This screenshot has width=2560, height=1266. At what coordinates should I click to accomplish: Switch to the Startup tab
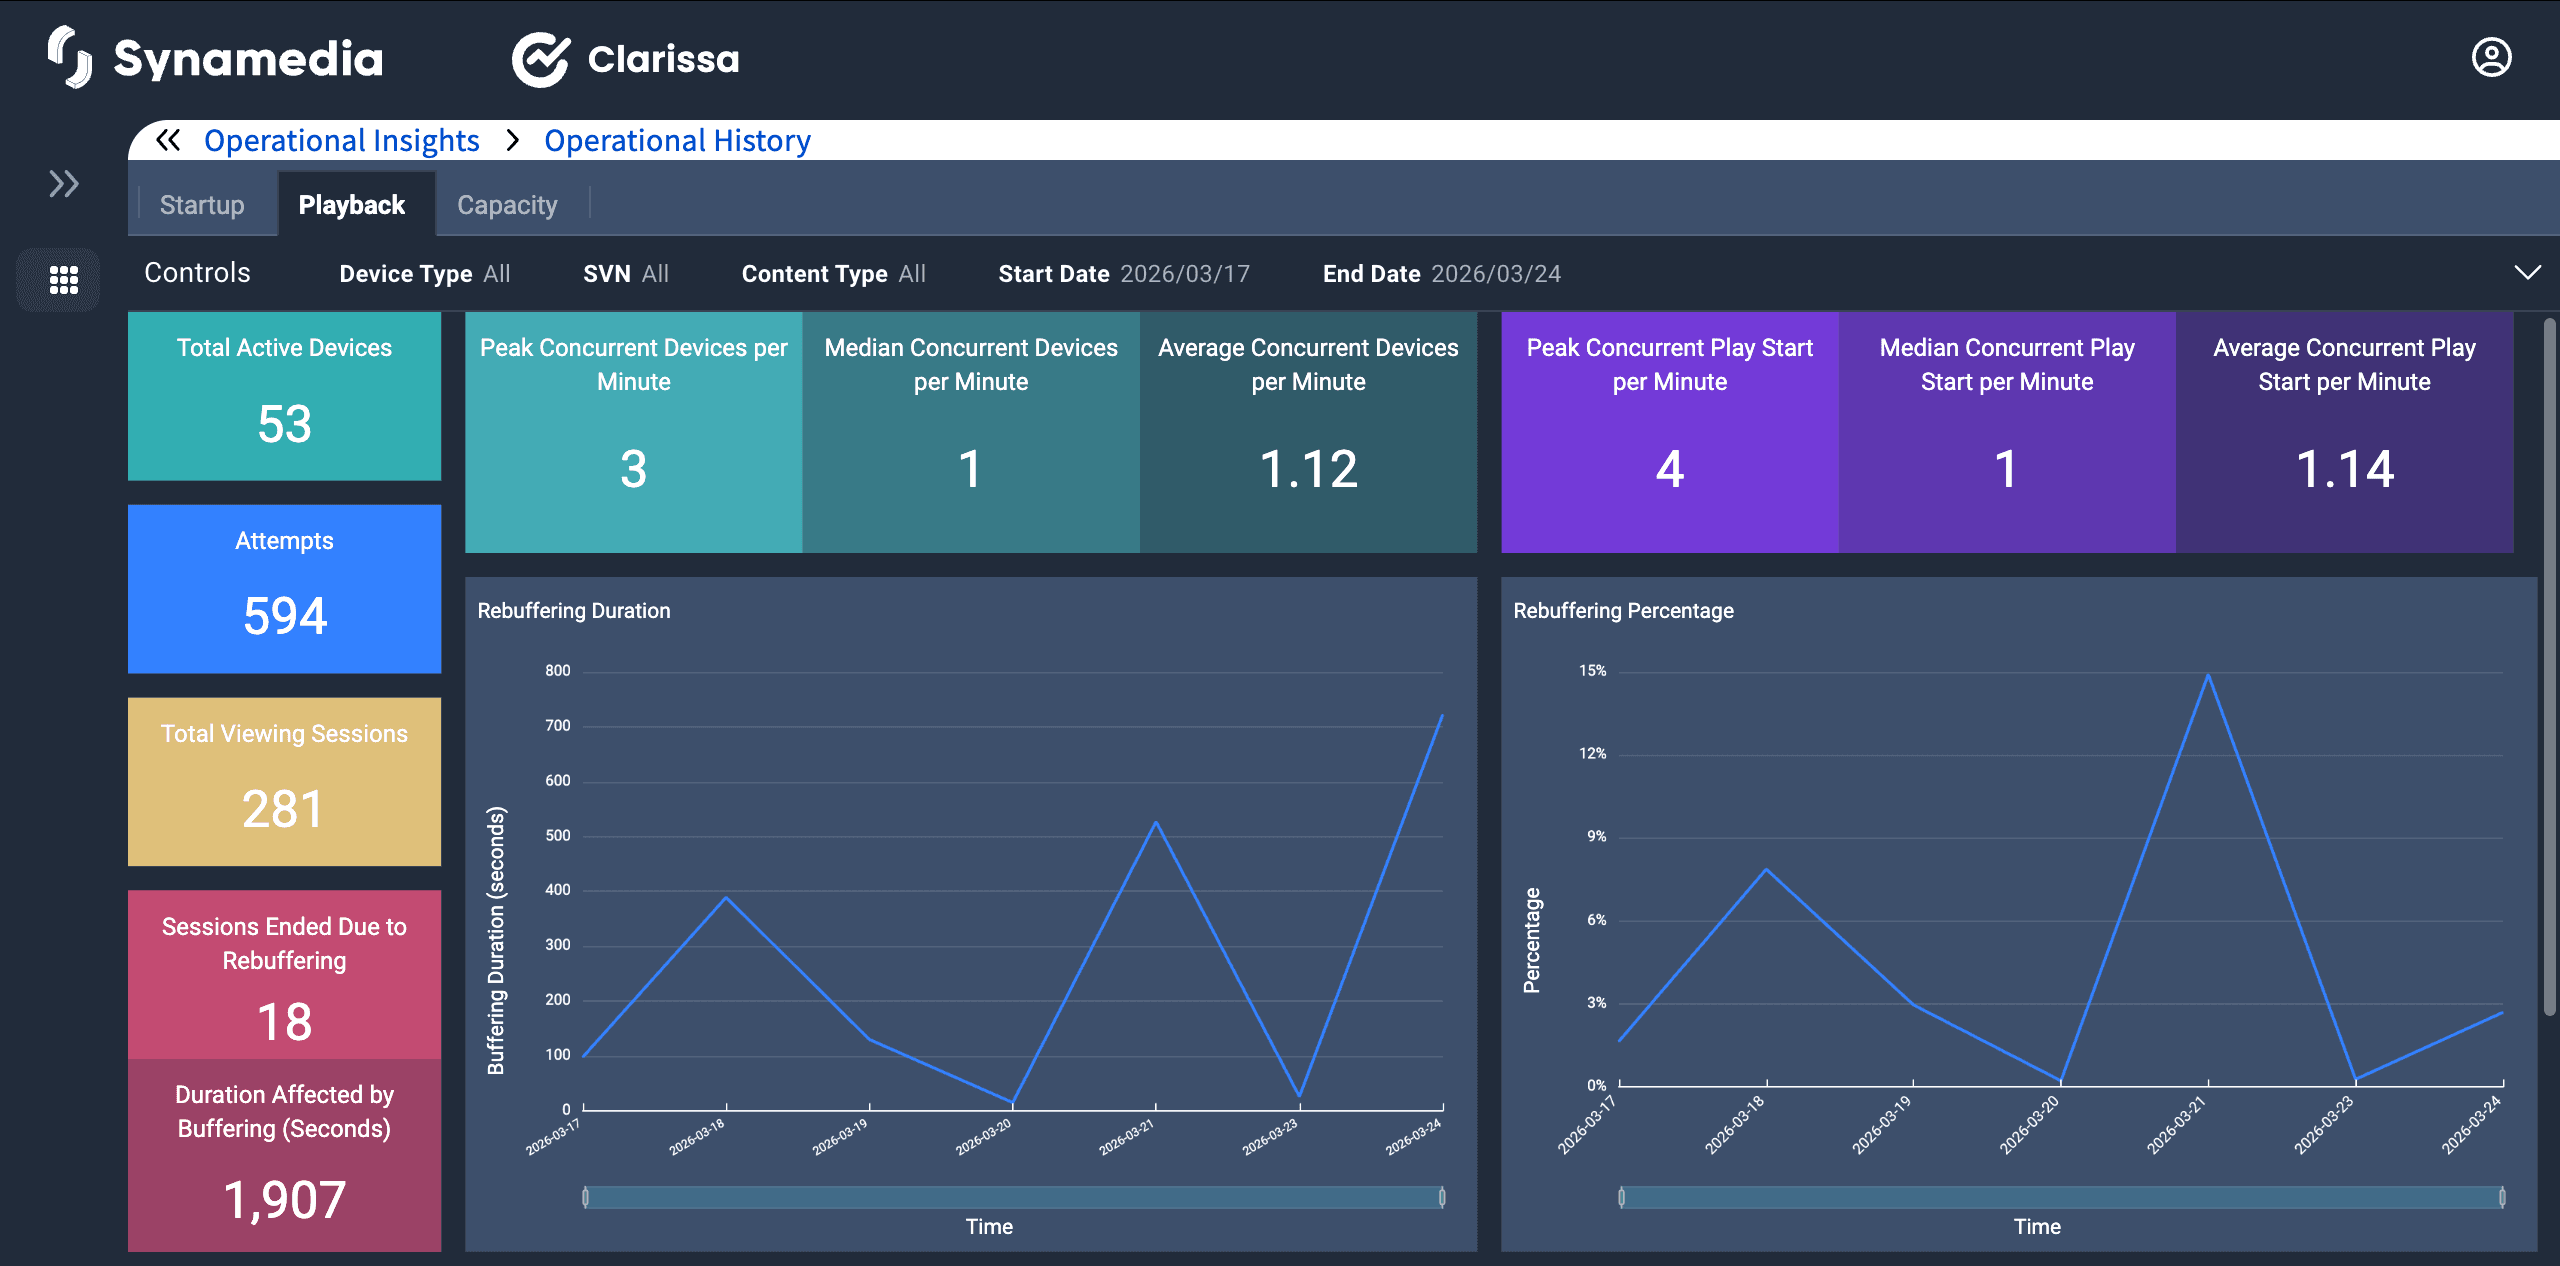tap(202, 205)
